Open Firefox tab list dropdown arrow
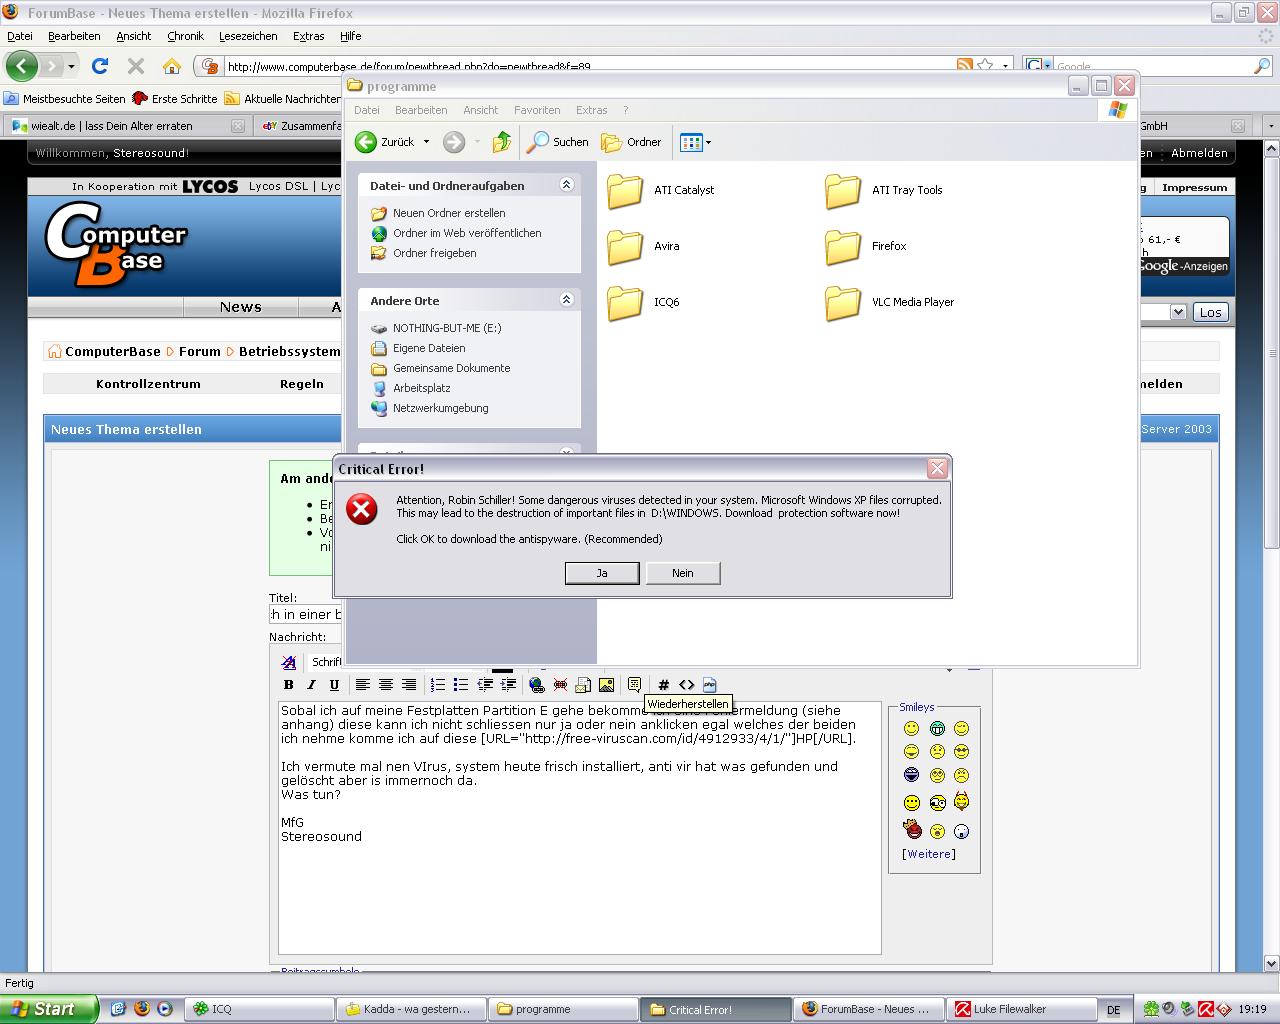The height and width of the screenshot is (1024, 1280). click(1271, 126)
